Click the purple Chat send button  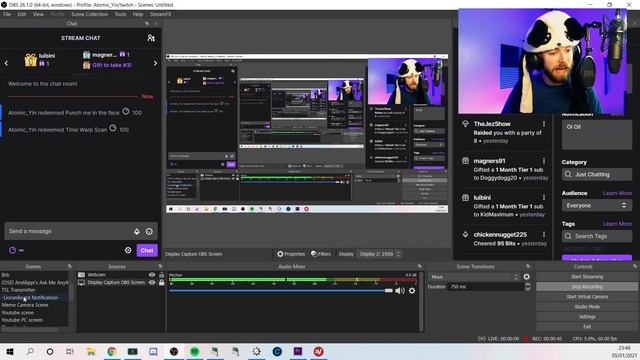[147, 250]
